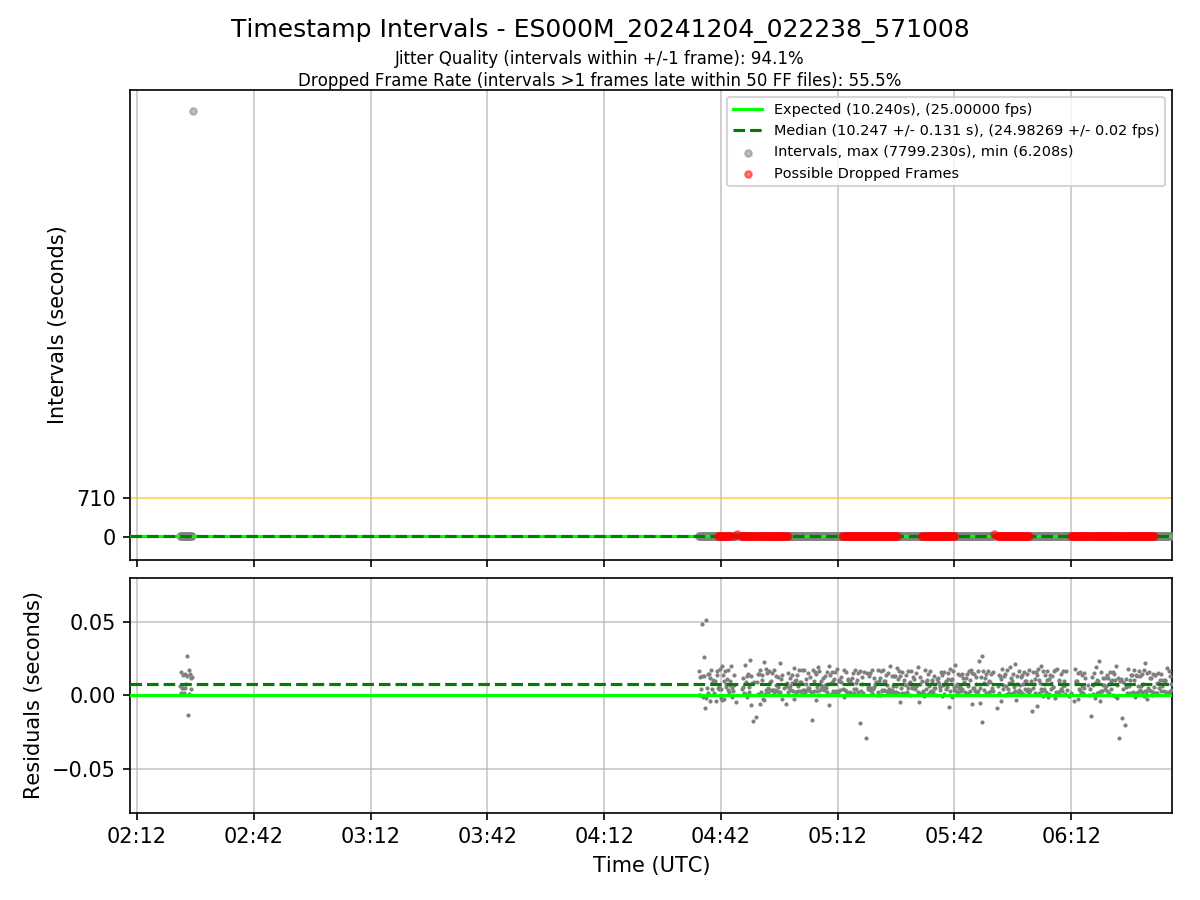This screenshot has width=1200, height=900.
Task: Click the outlier interval point near 7799 s
Action: (193, 111)
